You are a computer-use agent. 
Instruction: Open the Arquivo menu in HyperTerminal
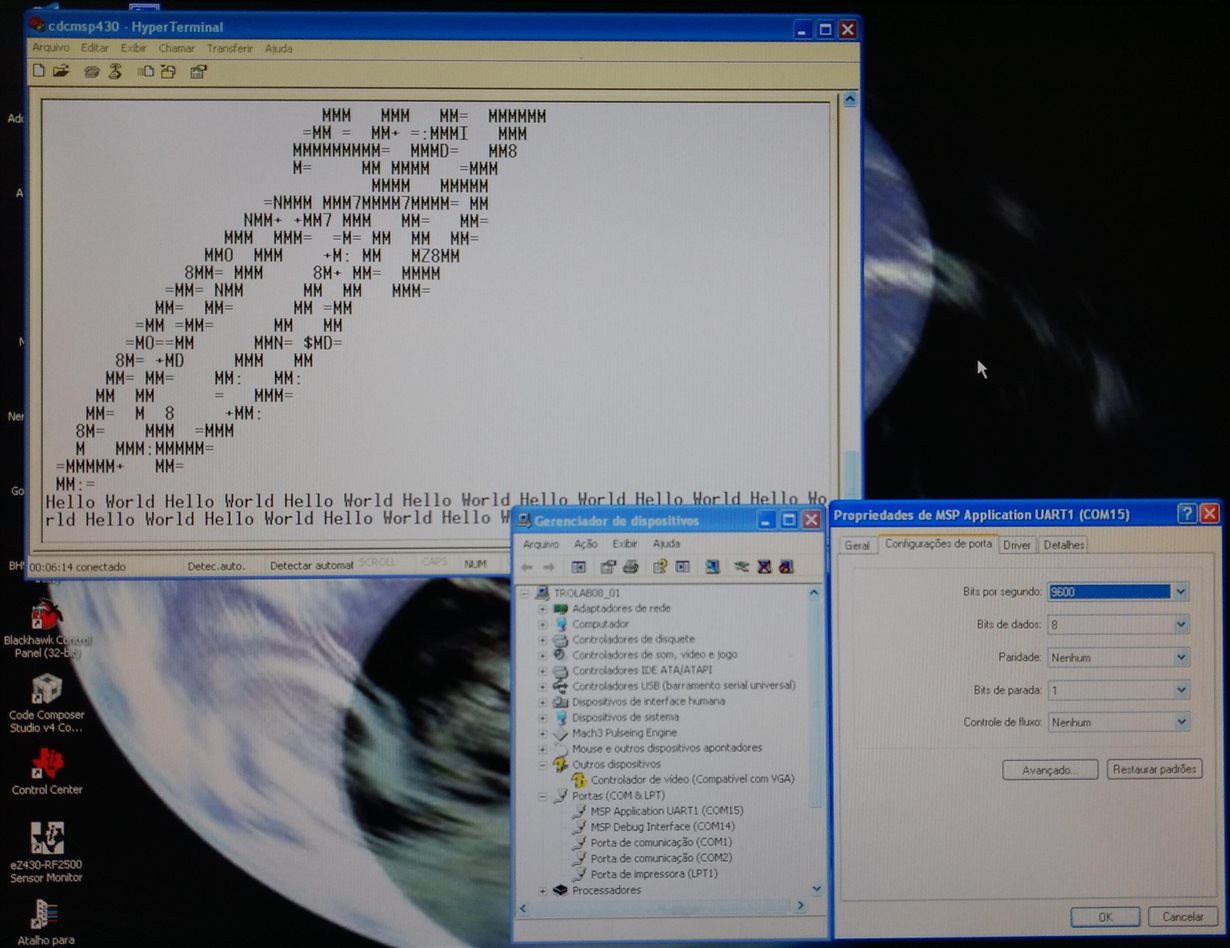click(50, 48)
